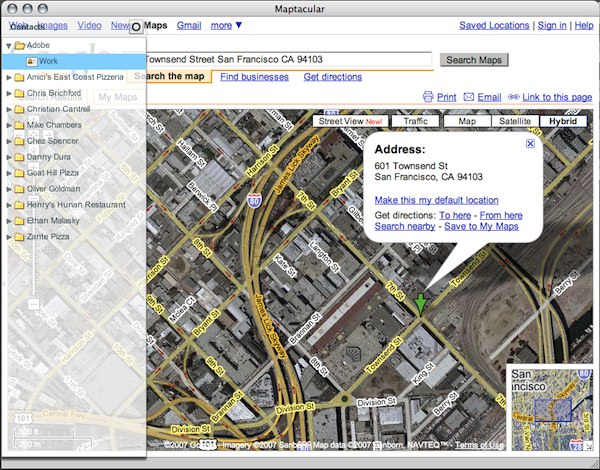Image resolution: width=600 pixels, height=470 pixels.
Task: Expand the Oliver Goldman group
Action: (x=9, y=189)
